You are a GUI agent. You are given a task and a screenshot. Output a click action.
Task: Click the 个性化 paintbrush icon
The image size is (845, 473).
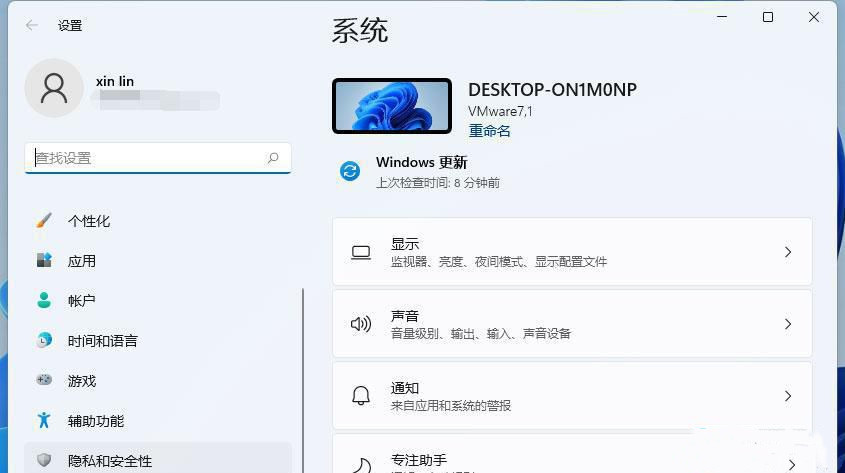tap(44, 220)
